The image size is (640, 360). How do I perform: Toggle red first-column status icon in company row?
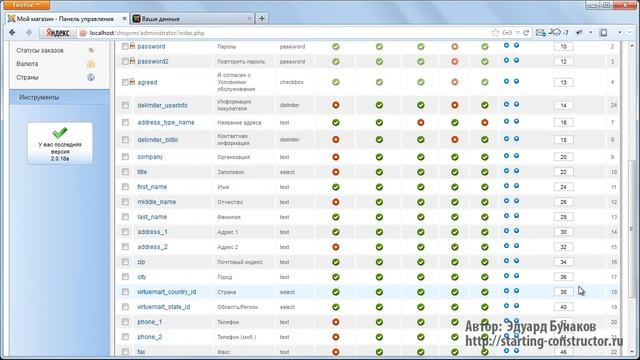click(x=336, y=157)
